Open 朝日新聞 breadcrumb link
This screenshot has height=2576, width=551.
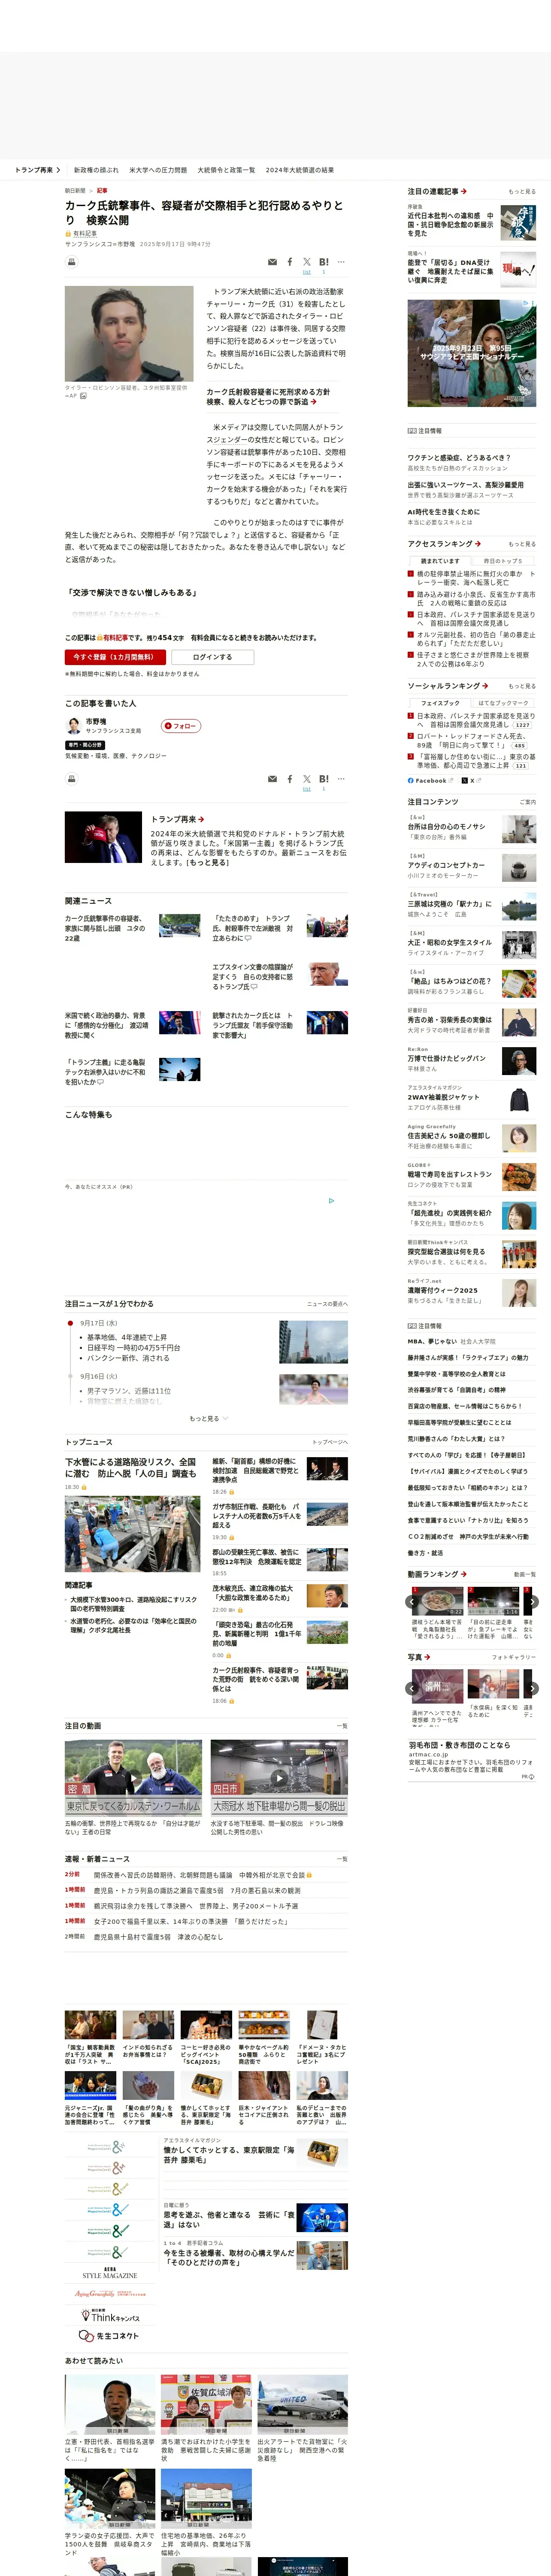pos(75,190)
